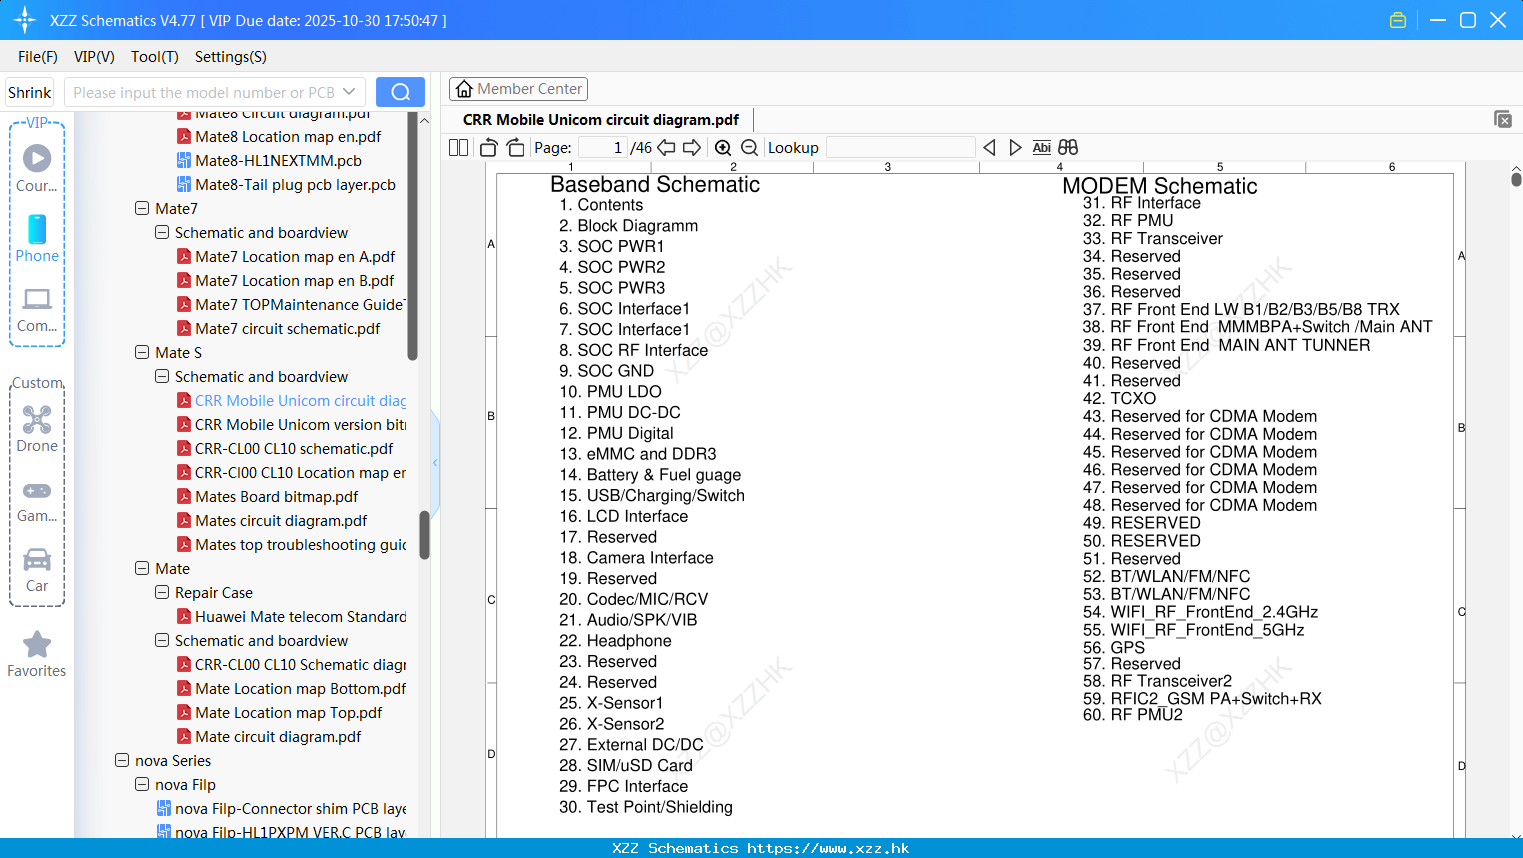Zoom out of the PDF

pos(749,147)
